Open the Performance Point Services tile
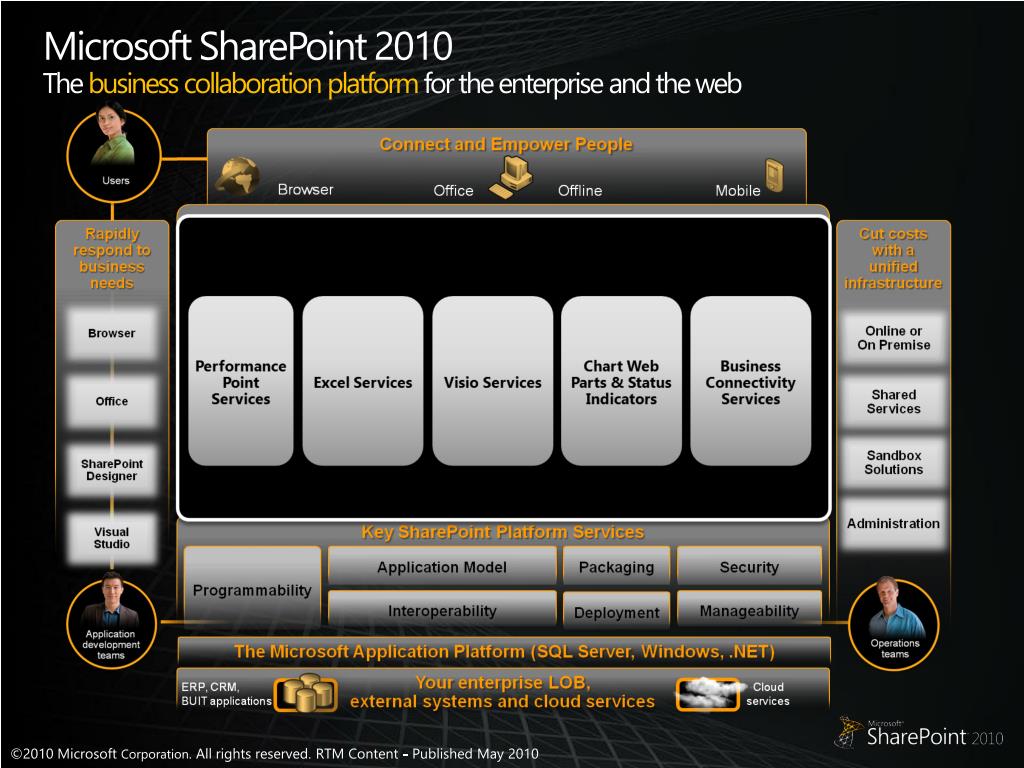The width and height of the screenshot is (1024, 768). tap(240, 381)
